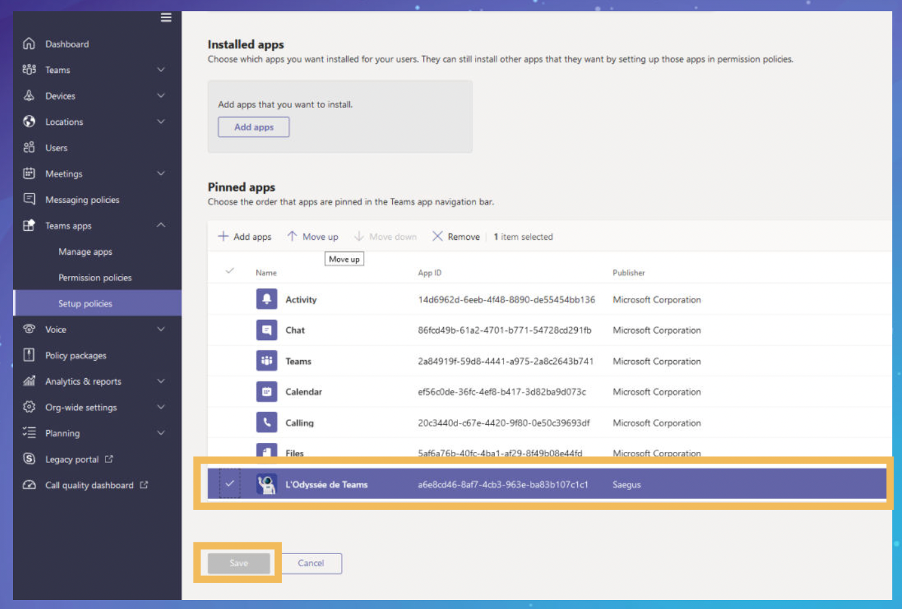Click the Legacy portal Skype icon
This screenshot has height=610, width=902.
(x=29, y=459)
